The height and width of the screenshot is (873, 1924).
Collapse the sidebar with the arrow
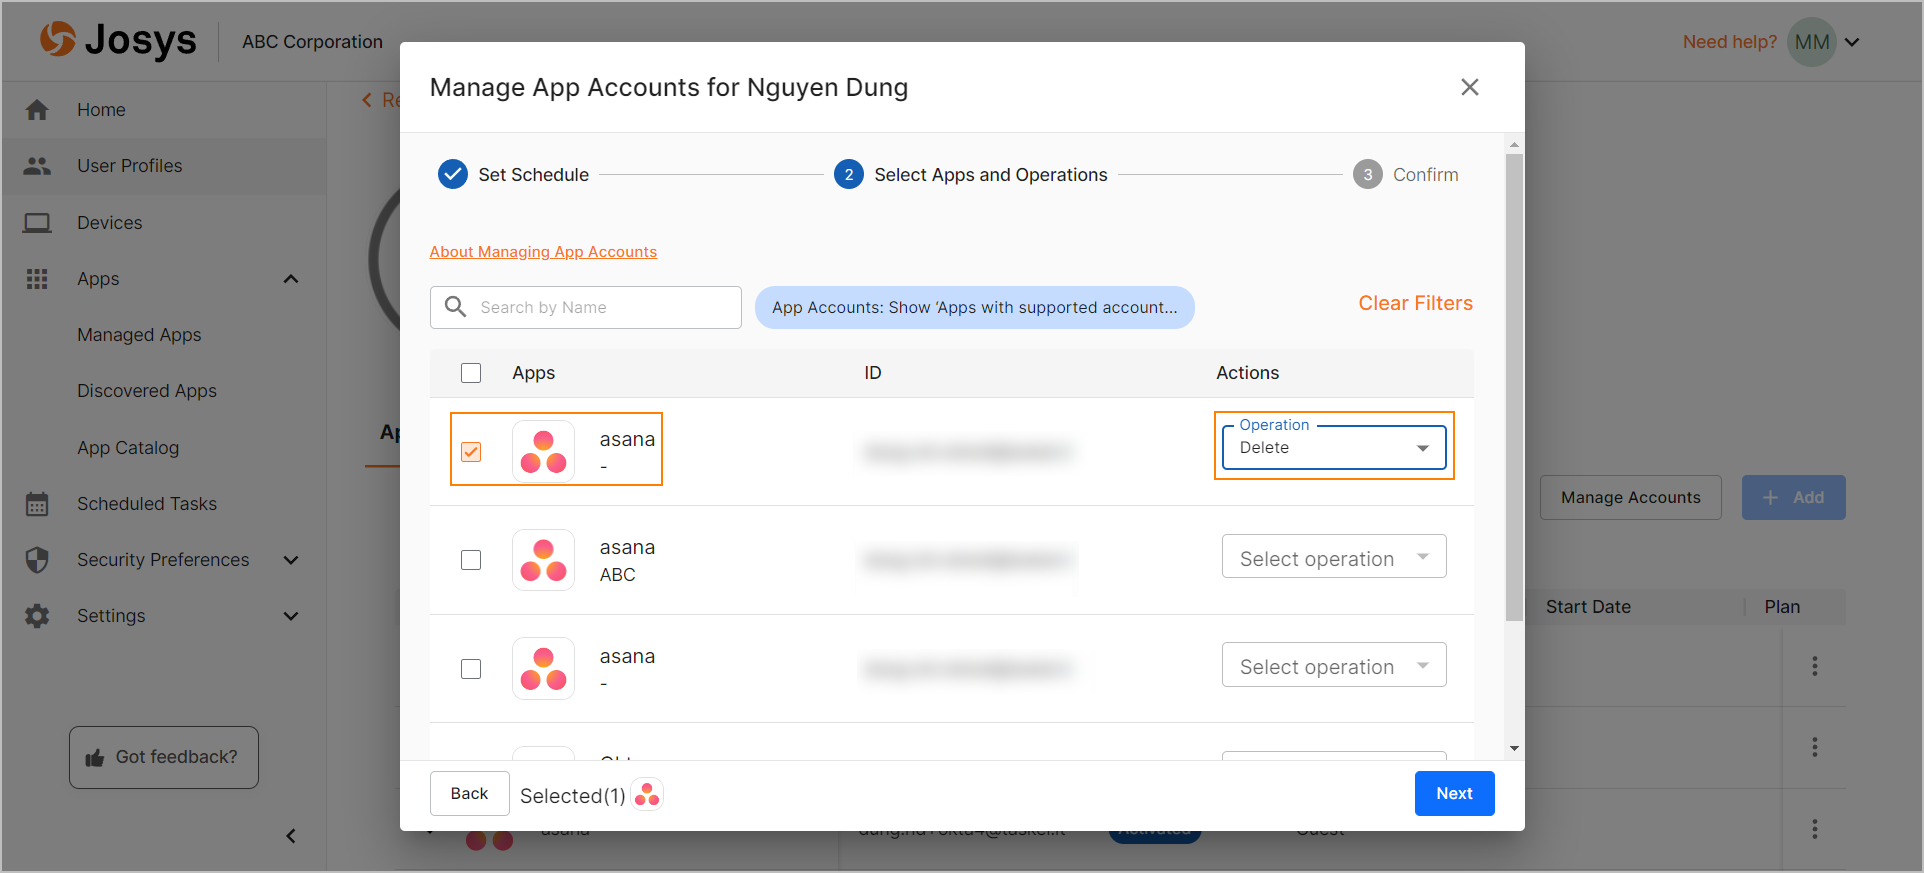pyautogui.click(x=291, y=836)
